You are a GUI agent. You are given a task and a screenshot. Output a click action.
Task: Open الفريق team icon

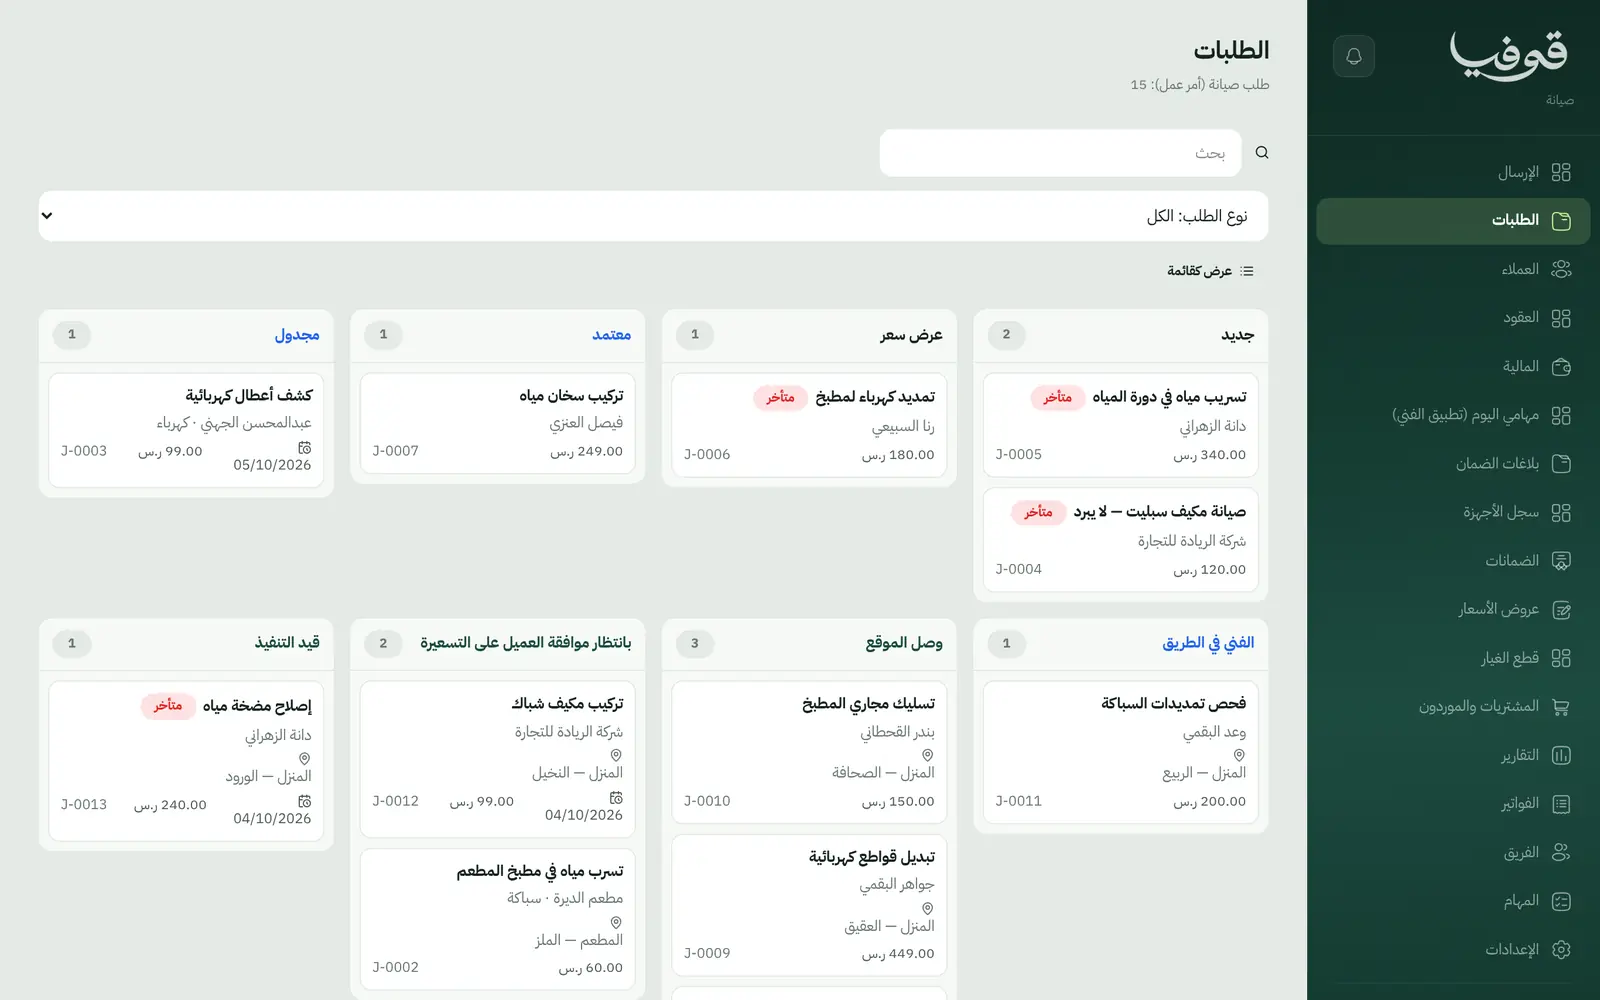coord(1561,852)
